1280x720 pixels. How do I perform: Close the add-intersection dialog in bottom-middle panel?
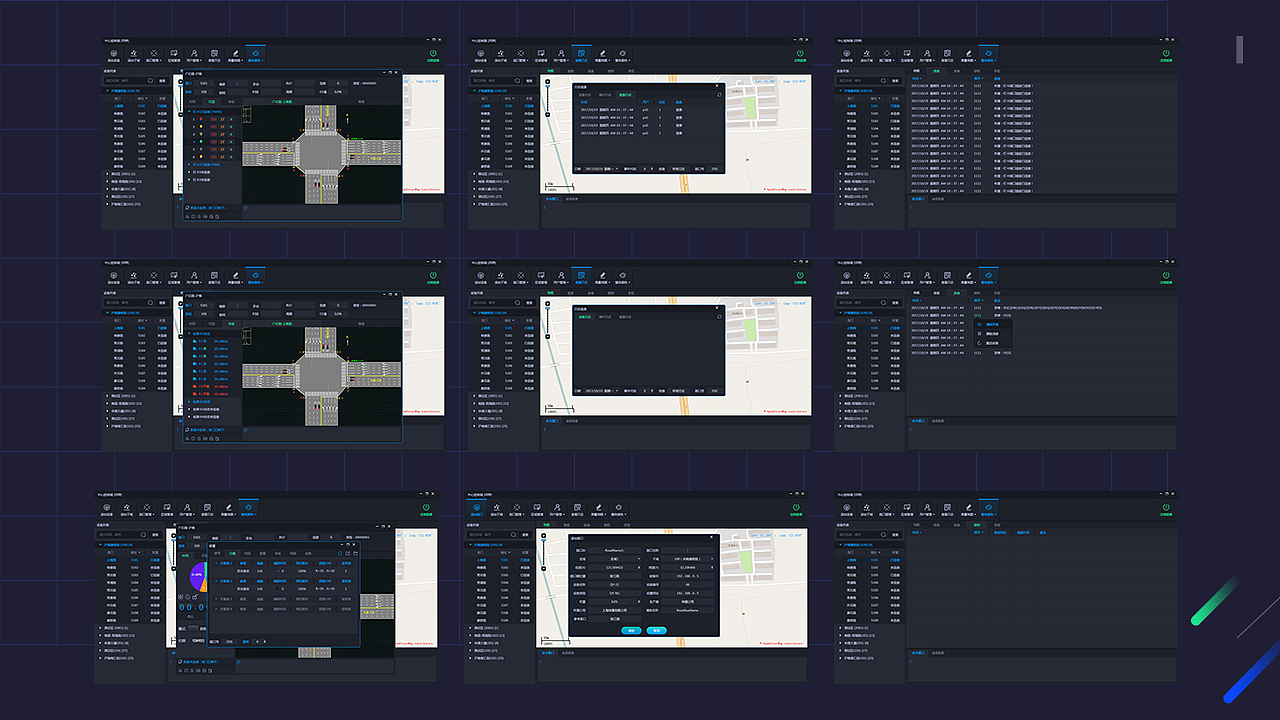(x=711, y=537)
